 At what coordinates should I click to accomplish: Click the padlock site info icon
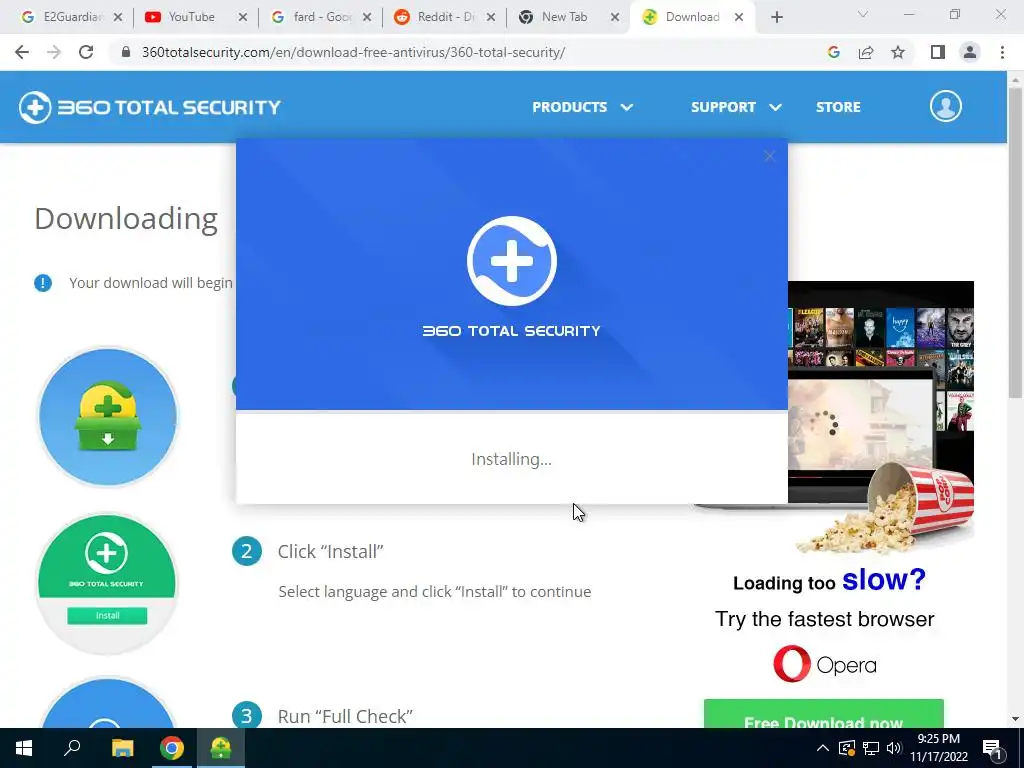[127, 52]
